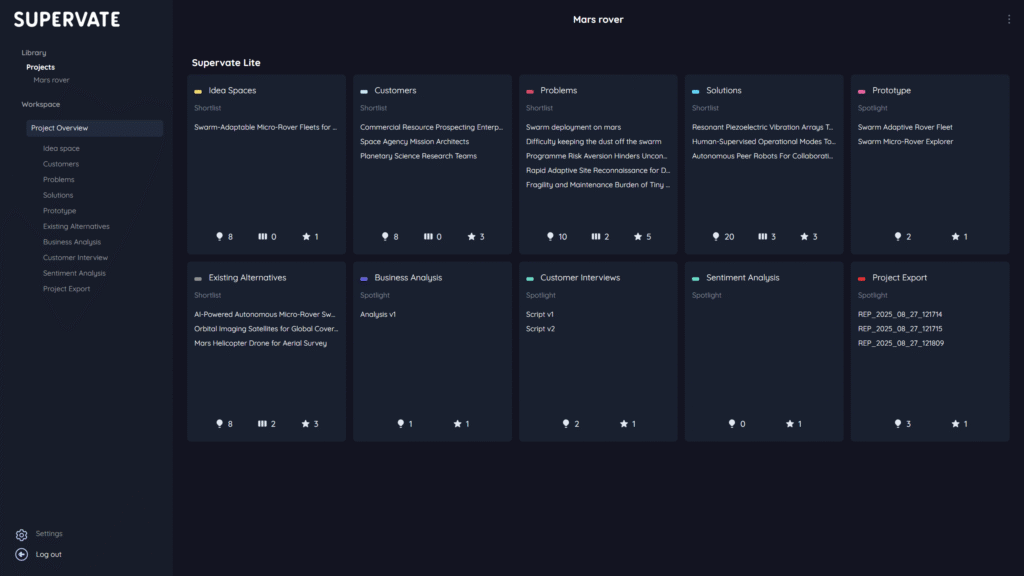The width and height of the screenshot is (1024, 576).
Task: Click the columns icon in Existing Alternatives card
Action: (262, 424)
